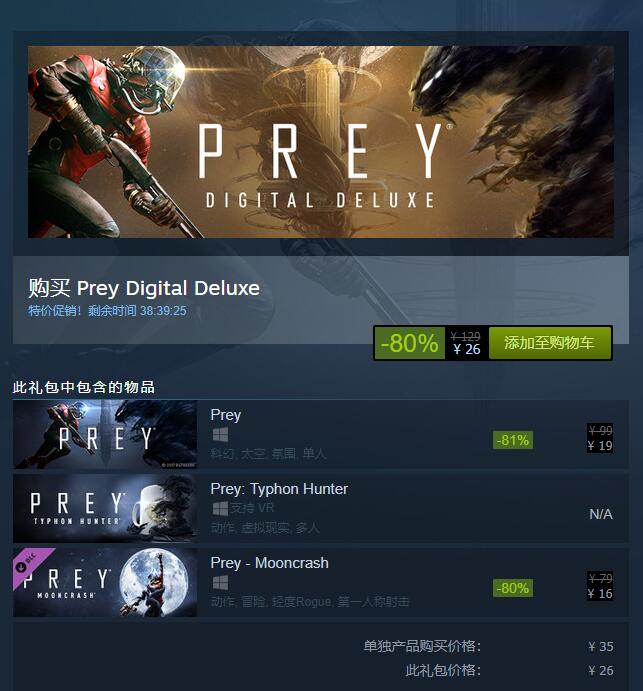
Task: Click the Prey game thumbnail image
Action: coord(105,435)
